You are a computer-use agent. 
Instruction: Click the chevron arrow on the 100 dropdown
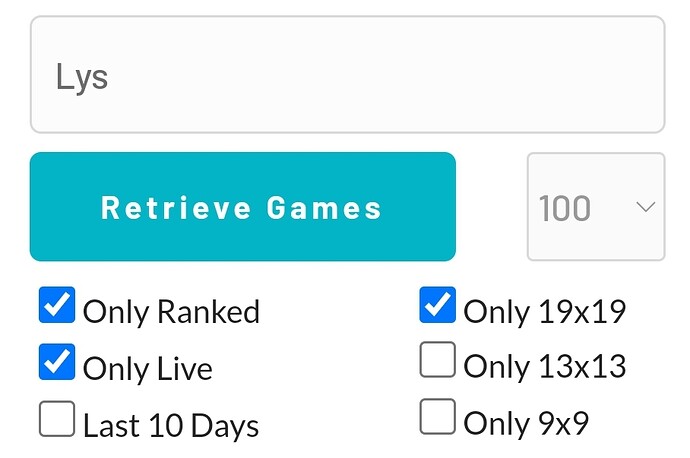point(645,207)
